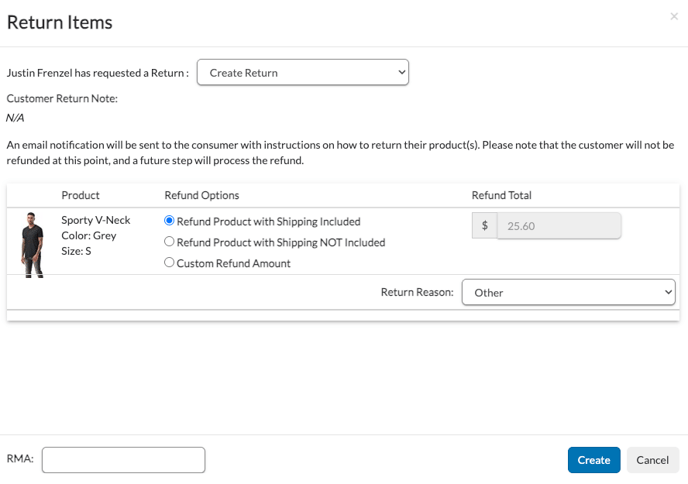This screenshot has width=688, height=484.
Task: Click the Refund Total column header
Action: 501,195
